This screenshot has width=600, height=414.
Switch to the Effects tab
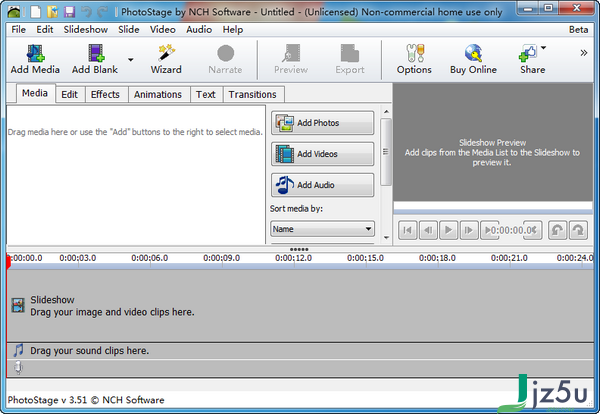tap(105, 95)
